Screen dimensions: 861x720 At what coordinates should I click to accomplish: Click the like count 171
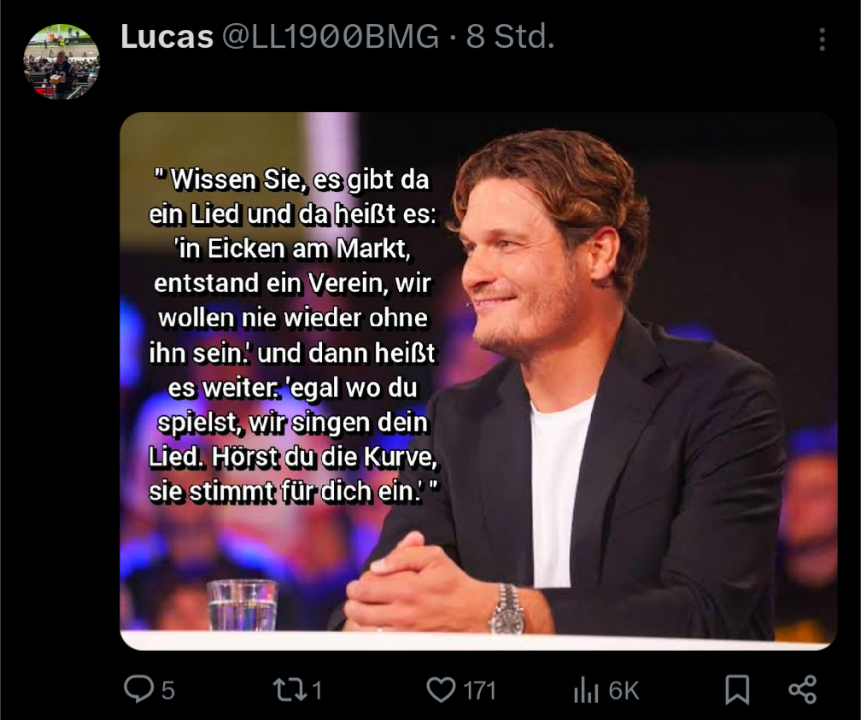coord(479,691)
